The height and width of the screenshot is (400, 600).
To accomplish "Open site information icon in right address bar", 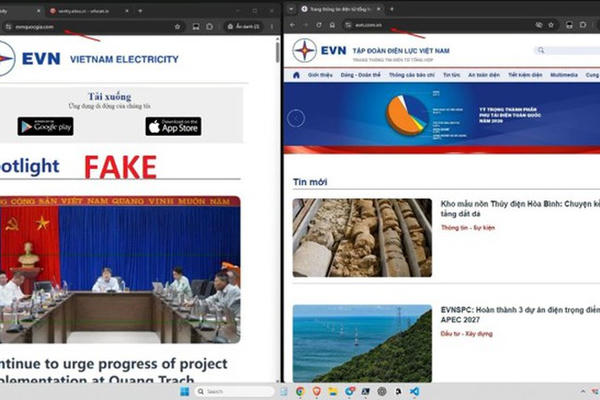I will (x=348, y=25).
